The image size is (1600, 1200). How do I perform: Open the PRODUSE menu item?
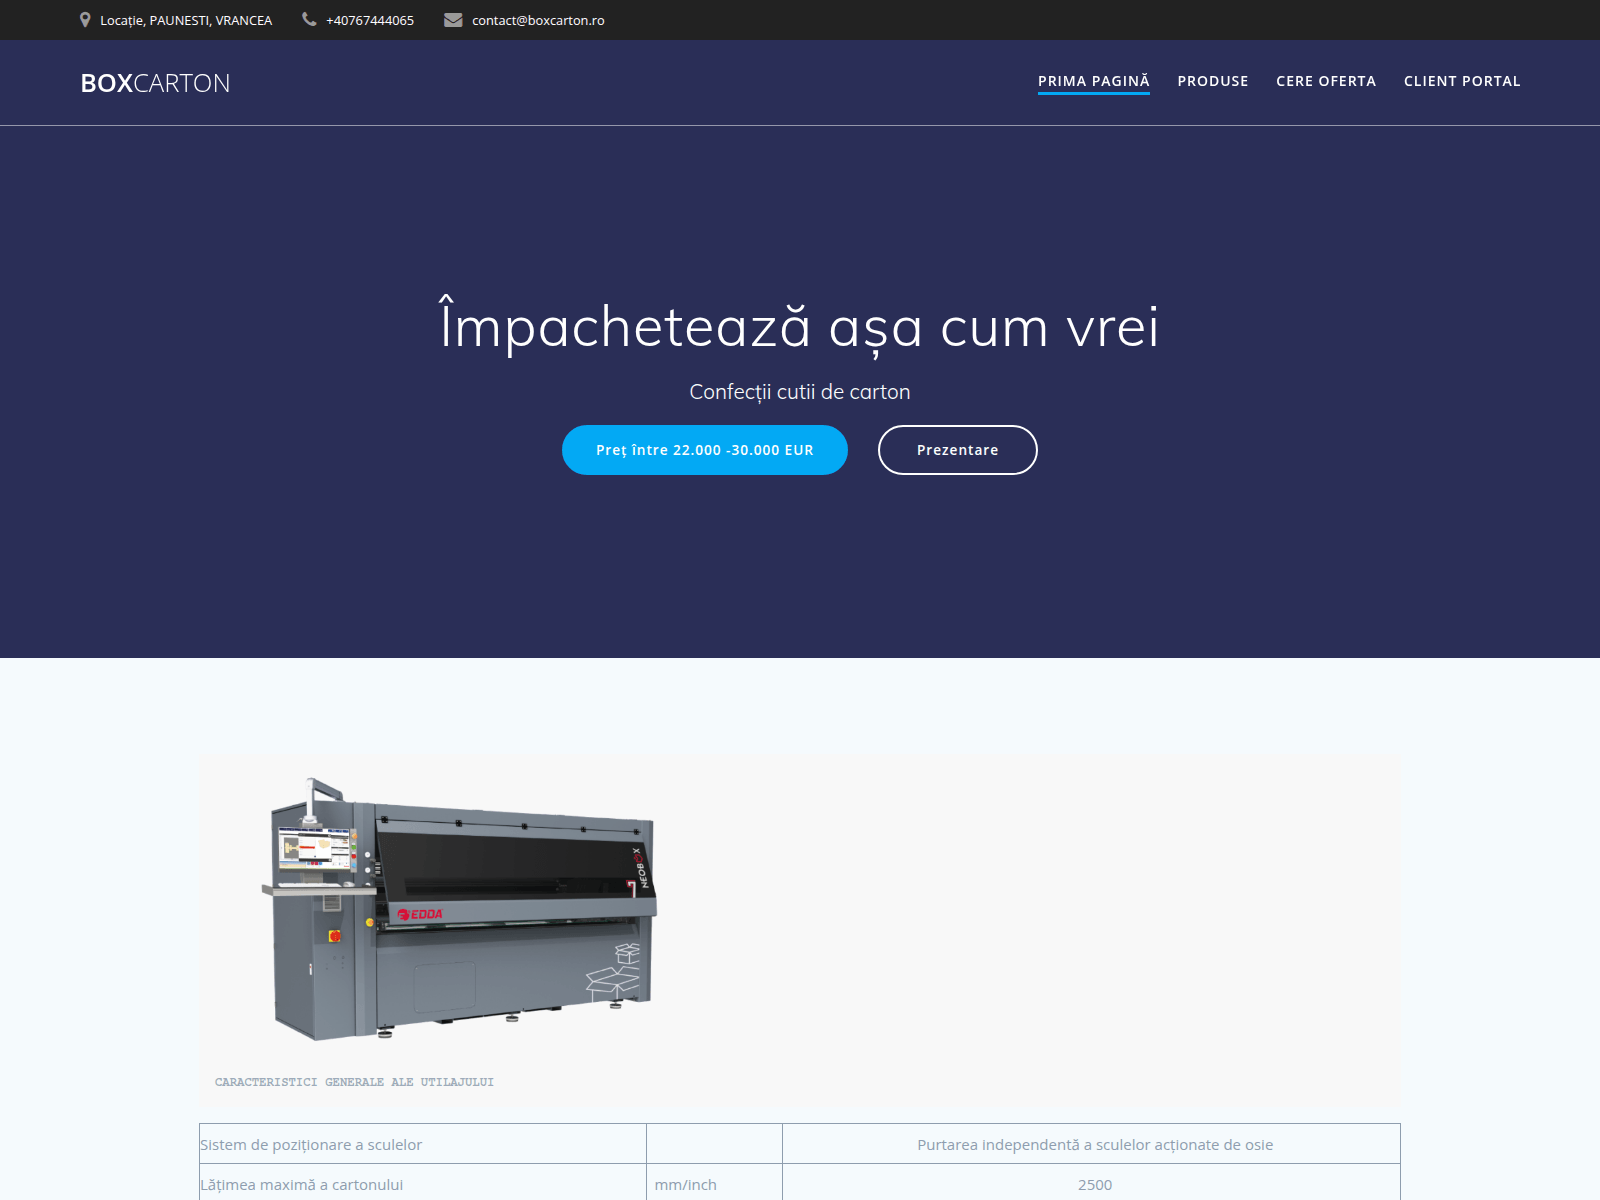point(1213,81)
